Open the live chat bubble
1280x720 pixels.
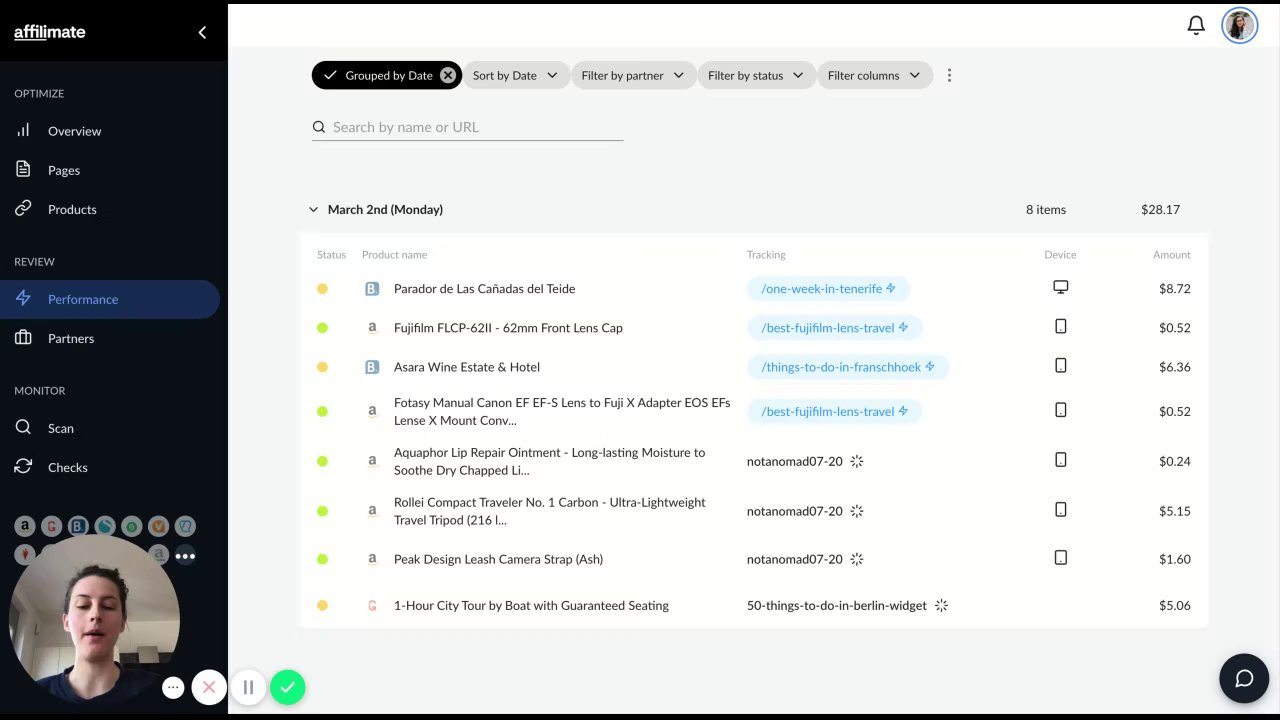(1244, 679)
